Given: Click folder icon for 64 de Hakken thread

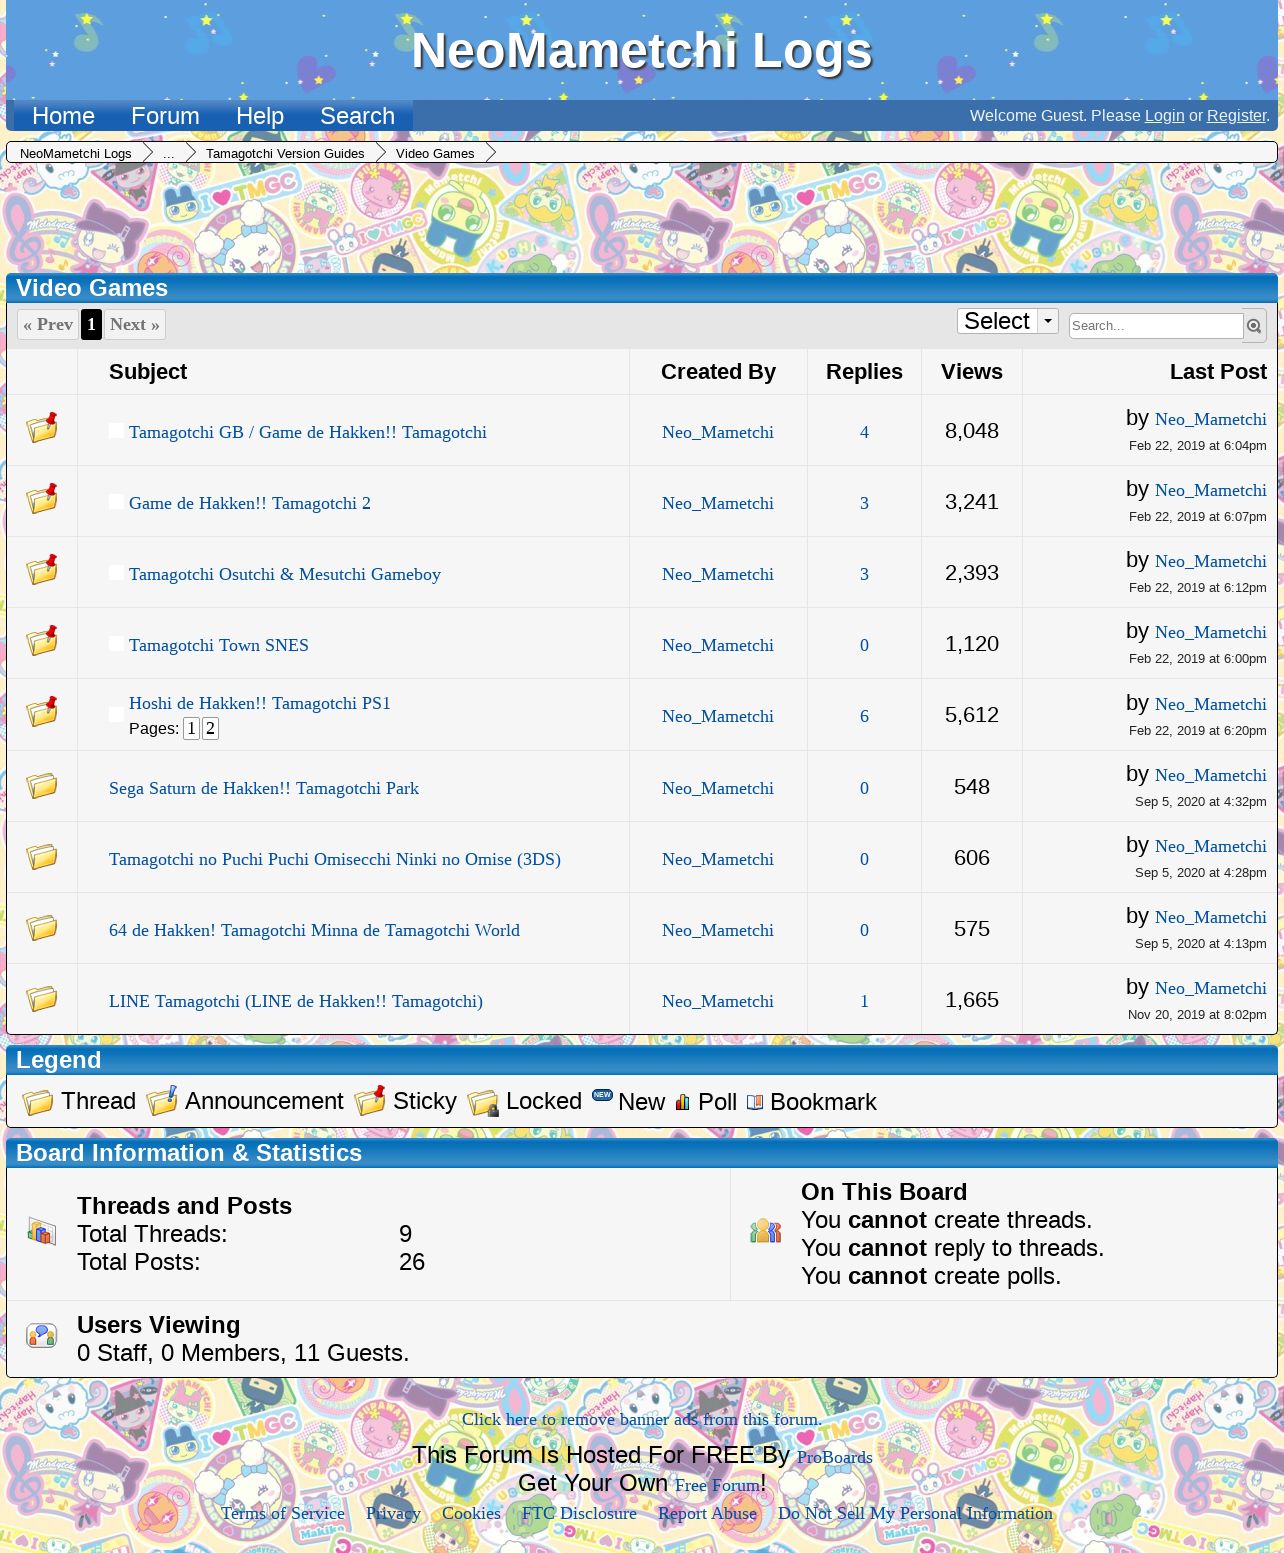Looking at the screenshot, I should pos(42,928).
